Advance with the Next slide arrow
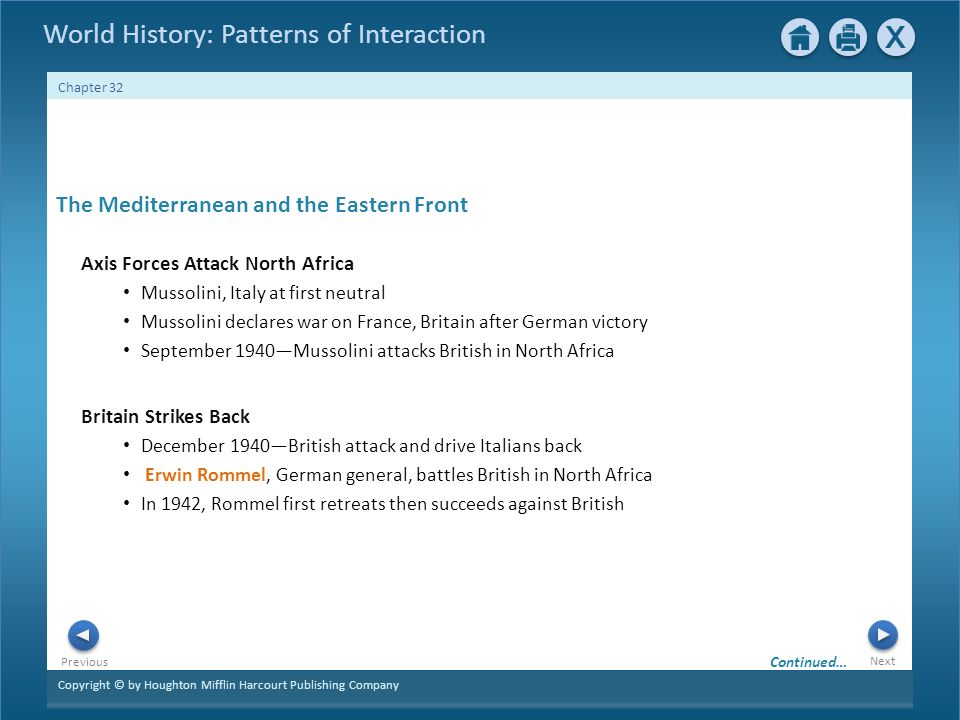Viewport: 960px width, 720px height. pos(883,635)
